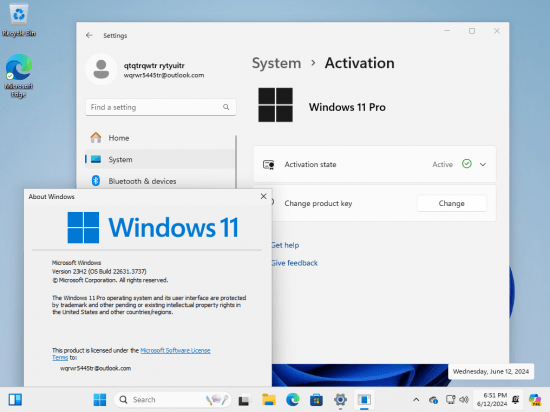
Task: Open the notification bell icon
Action: [x=516, y=399]
